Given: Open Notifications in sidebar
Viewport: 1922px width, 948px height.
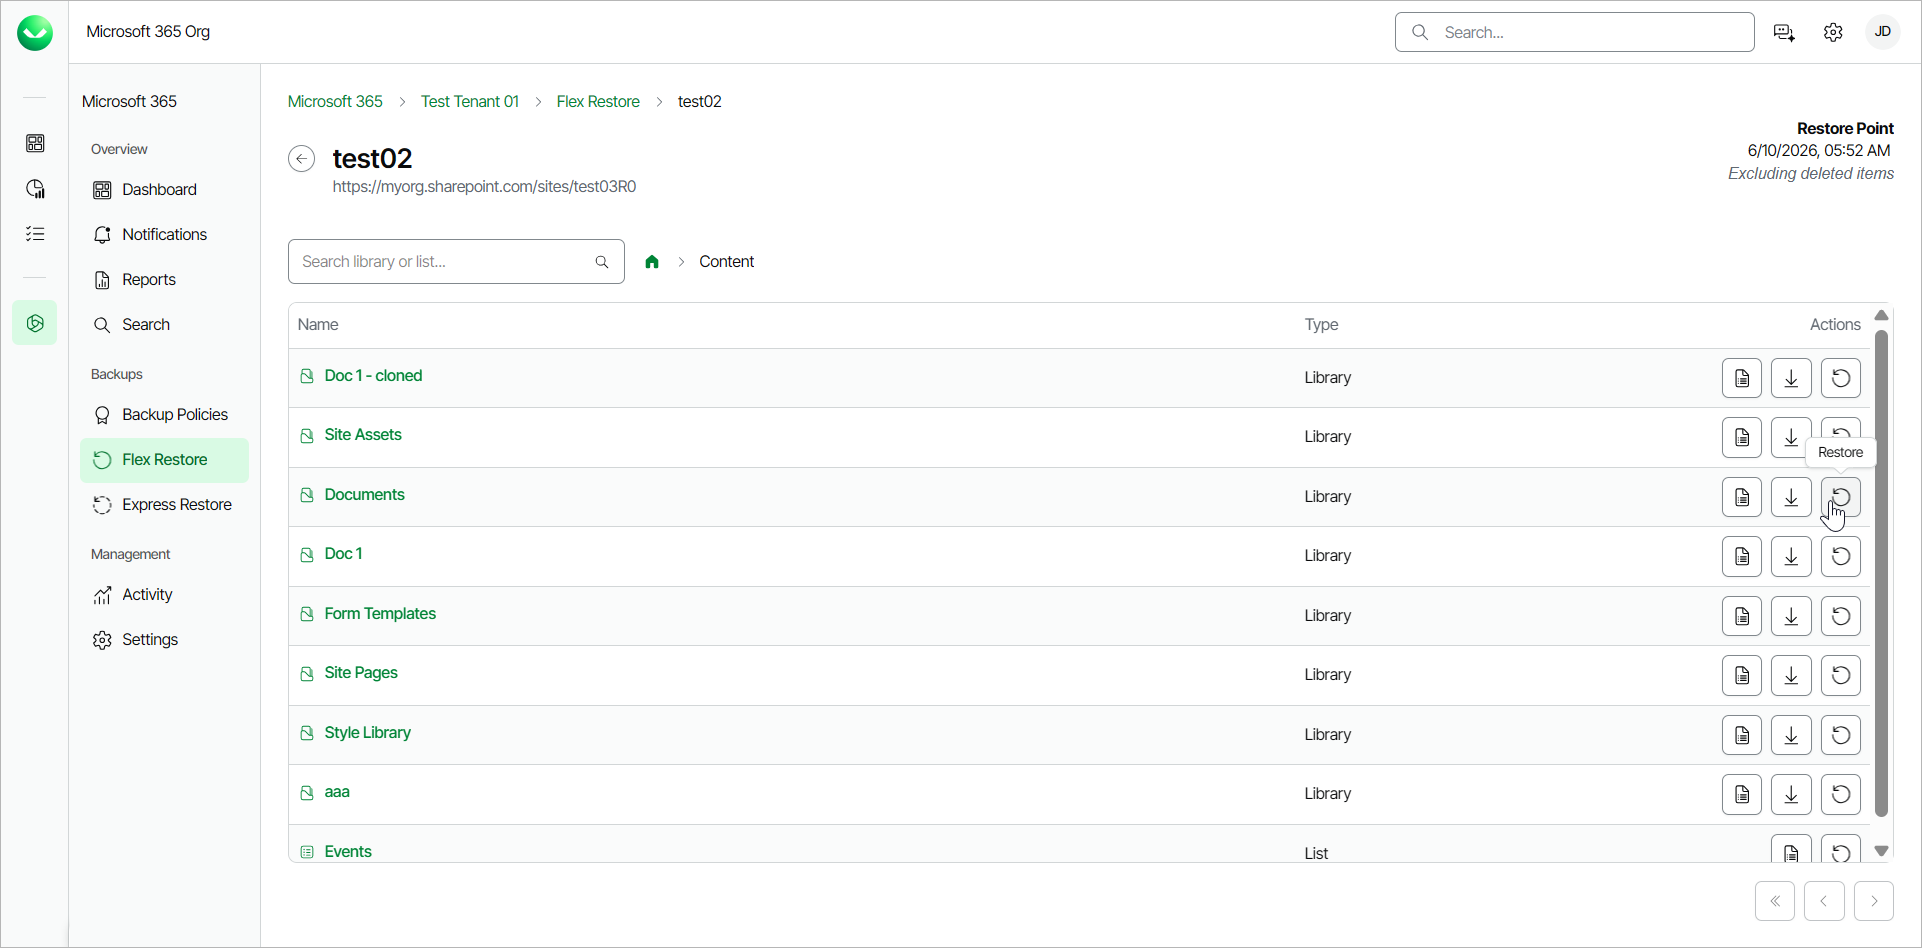Looking at the screenshot, I should click(164, 235).
